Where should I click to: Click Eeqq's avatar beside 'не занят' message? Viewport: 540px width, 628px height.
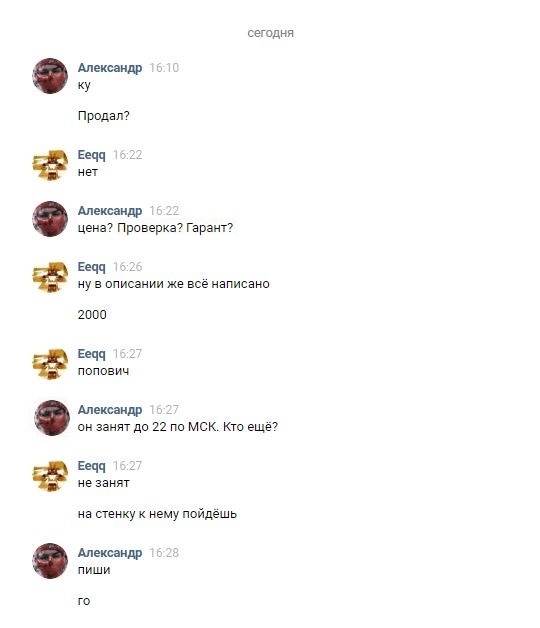(50, 476)
